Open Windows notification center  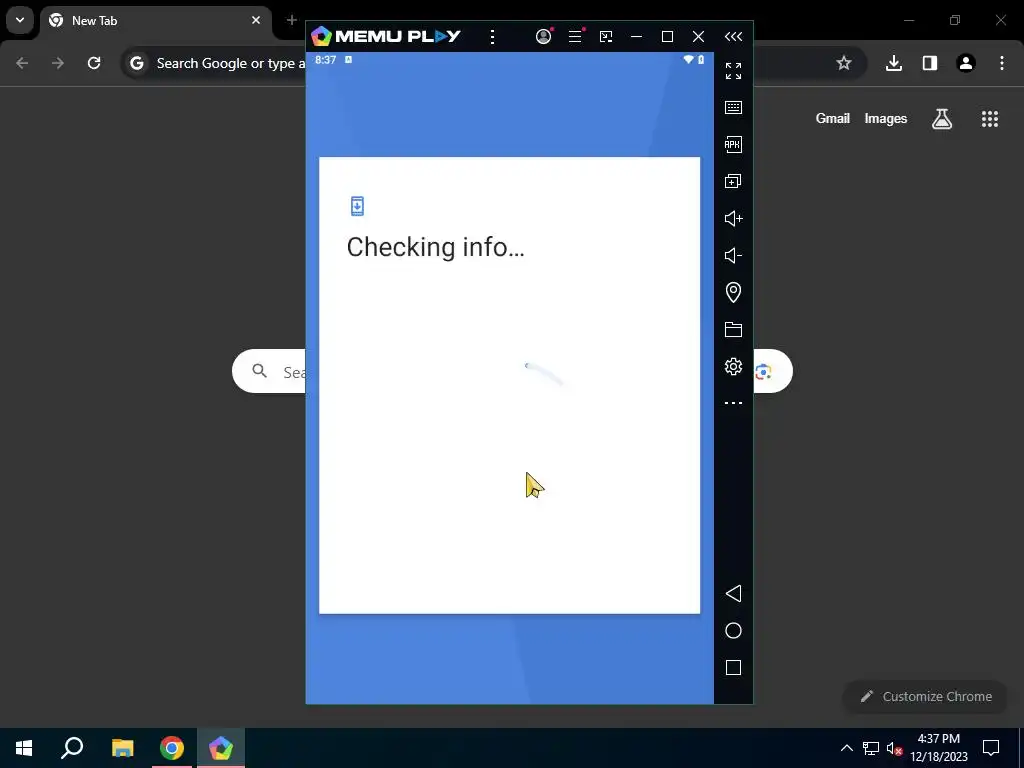tap(991, 748)
